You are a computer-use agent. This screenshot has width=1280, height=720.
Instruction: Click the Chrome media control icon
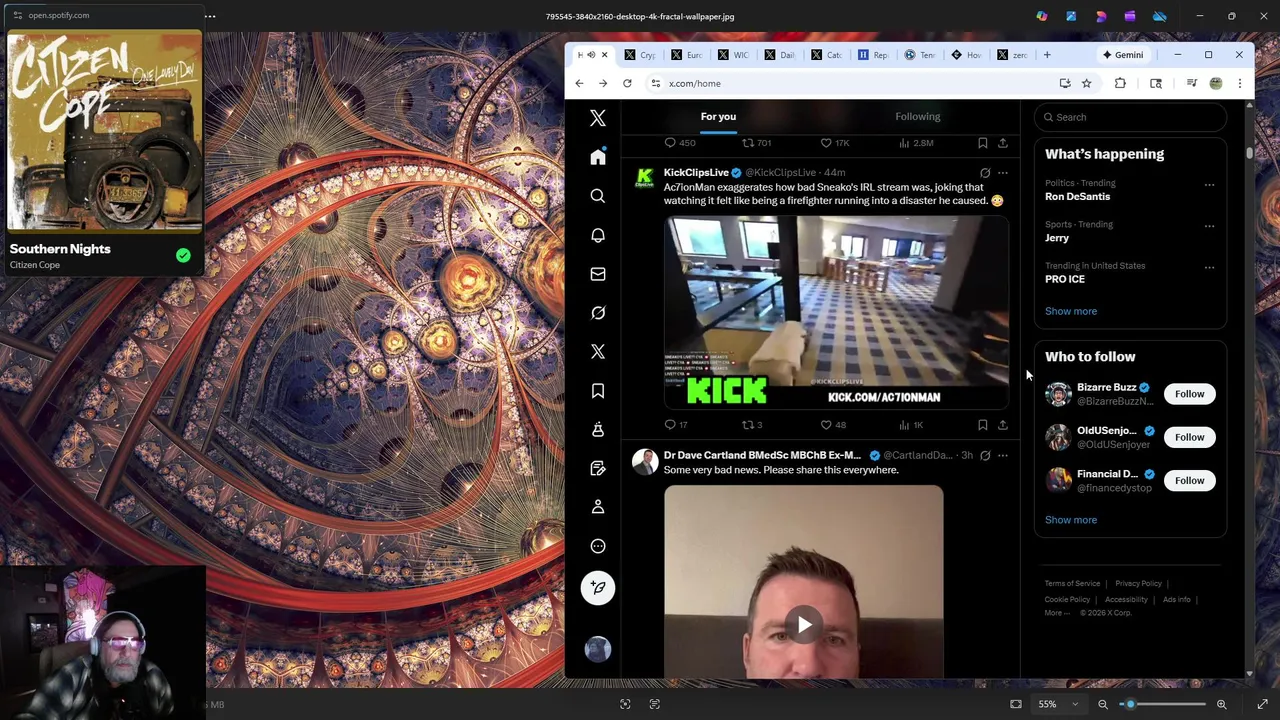coord(1191,83)
